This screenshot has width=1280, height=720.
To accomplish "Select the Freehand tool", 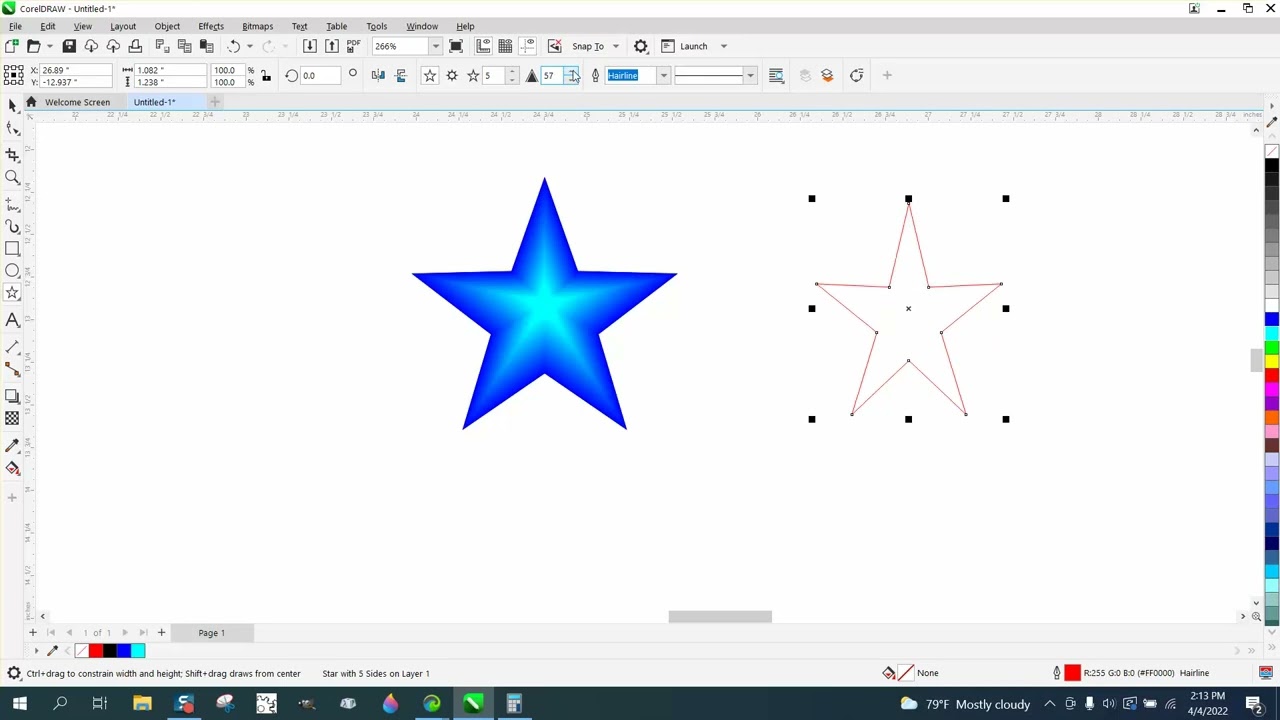I will point(12,204).
